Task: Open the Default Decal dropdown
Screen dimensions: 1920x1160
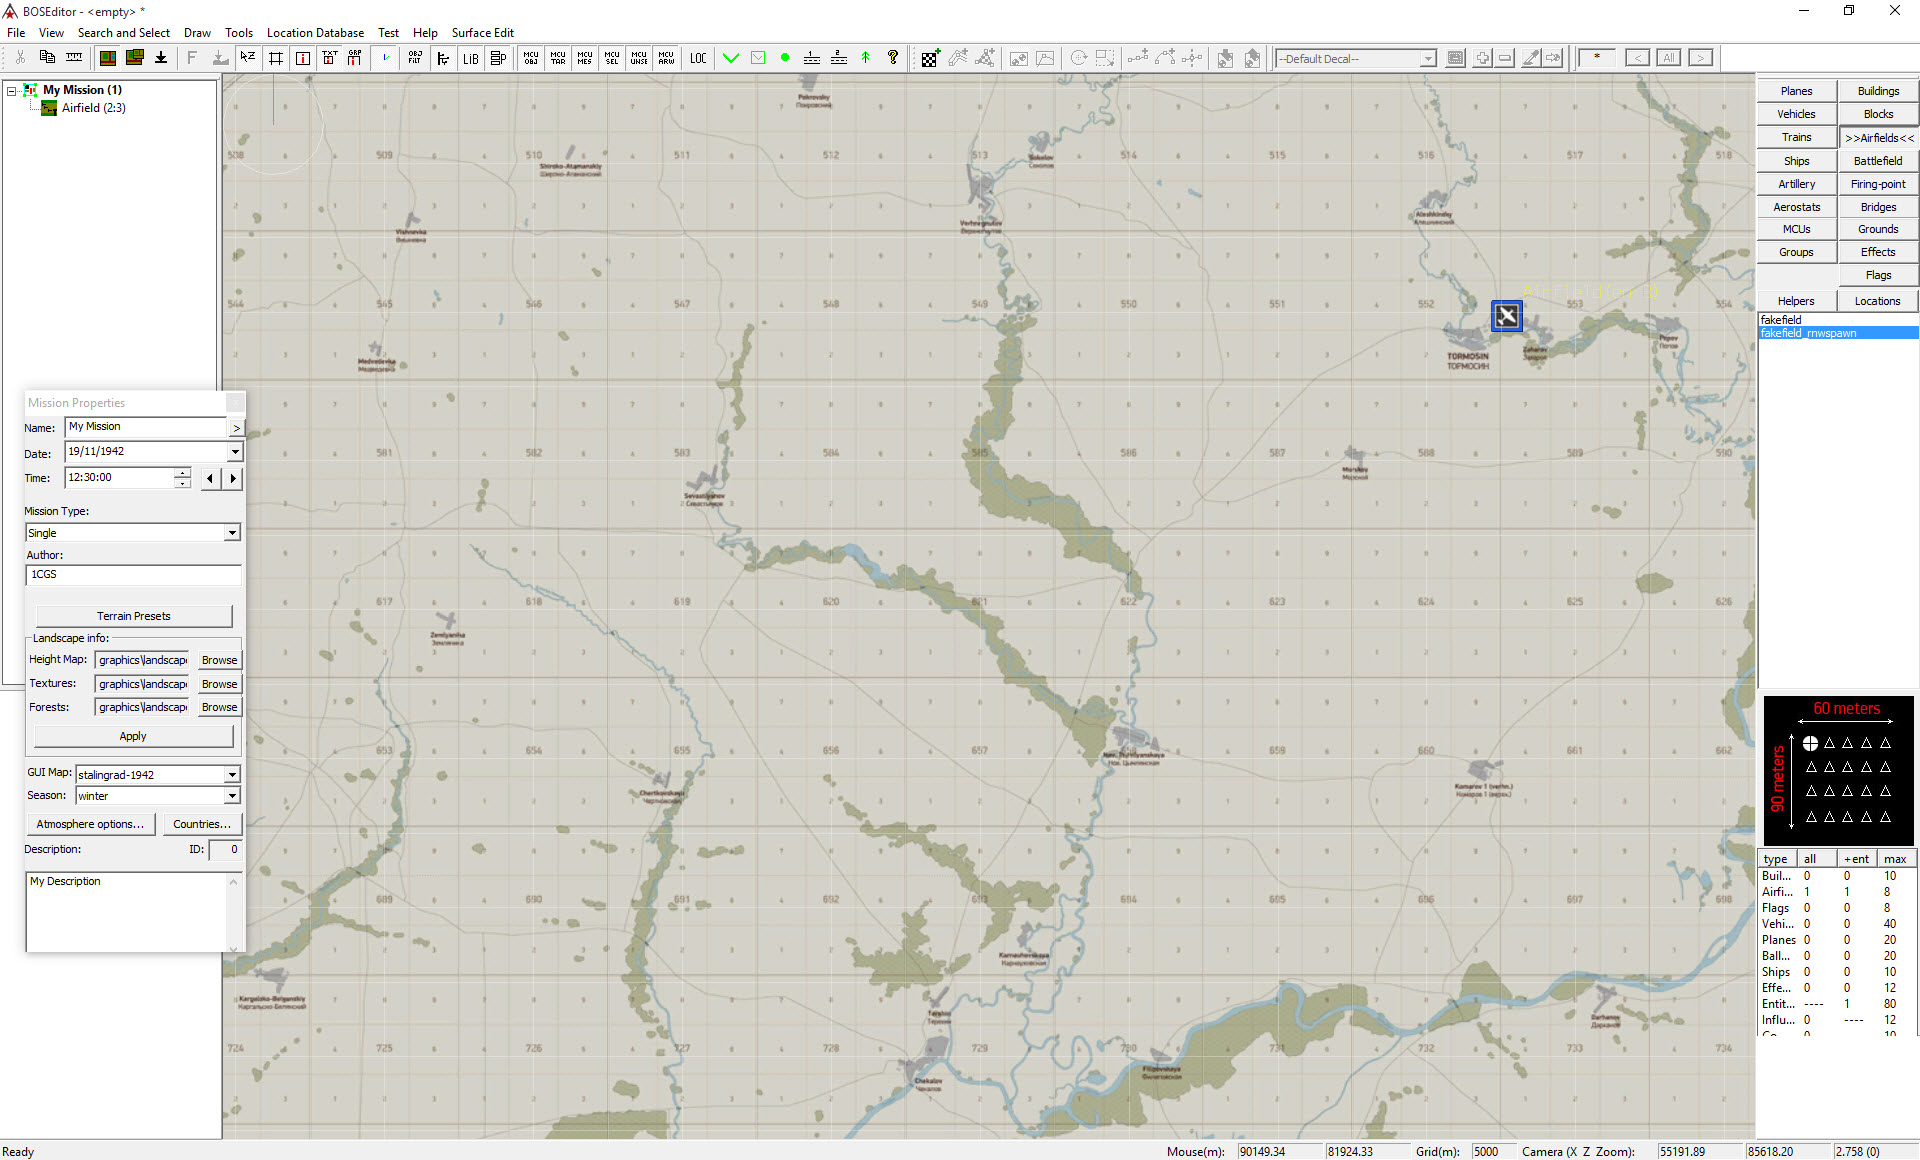Action: click(1427, 59)
